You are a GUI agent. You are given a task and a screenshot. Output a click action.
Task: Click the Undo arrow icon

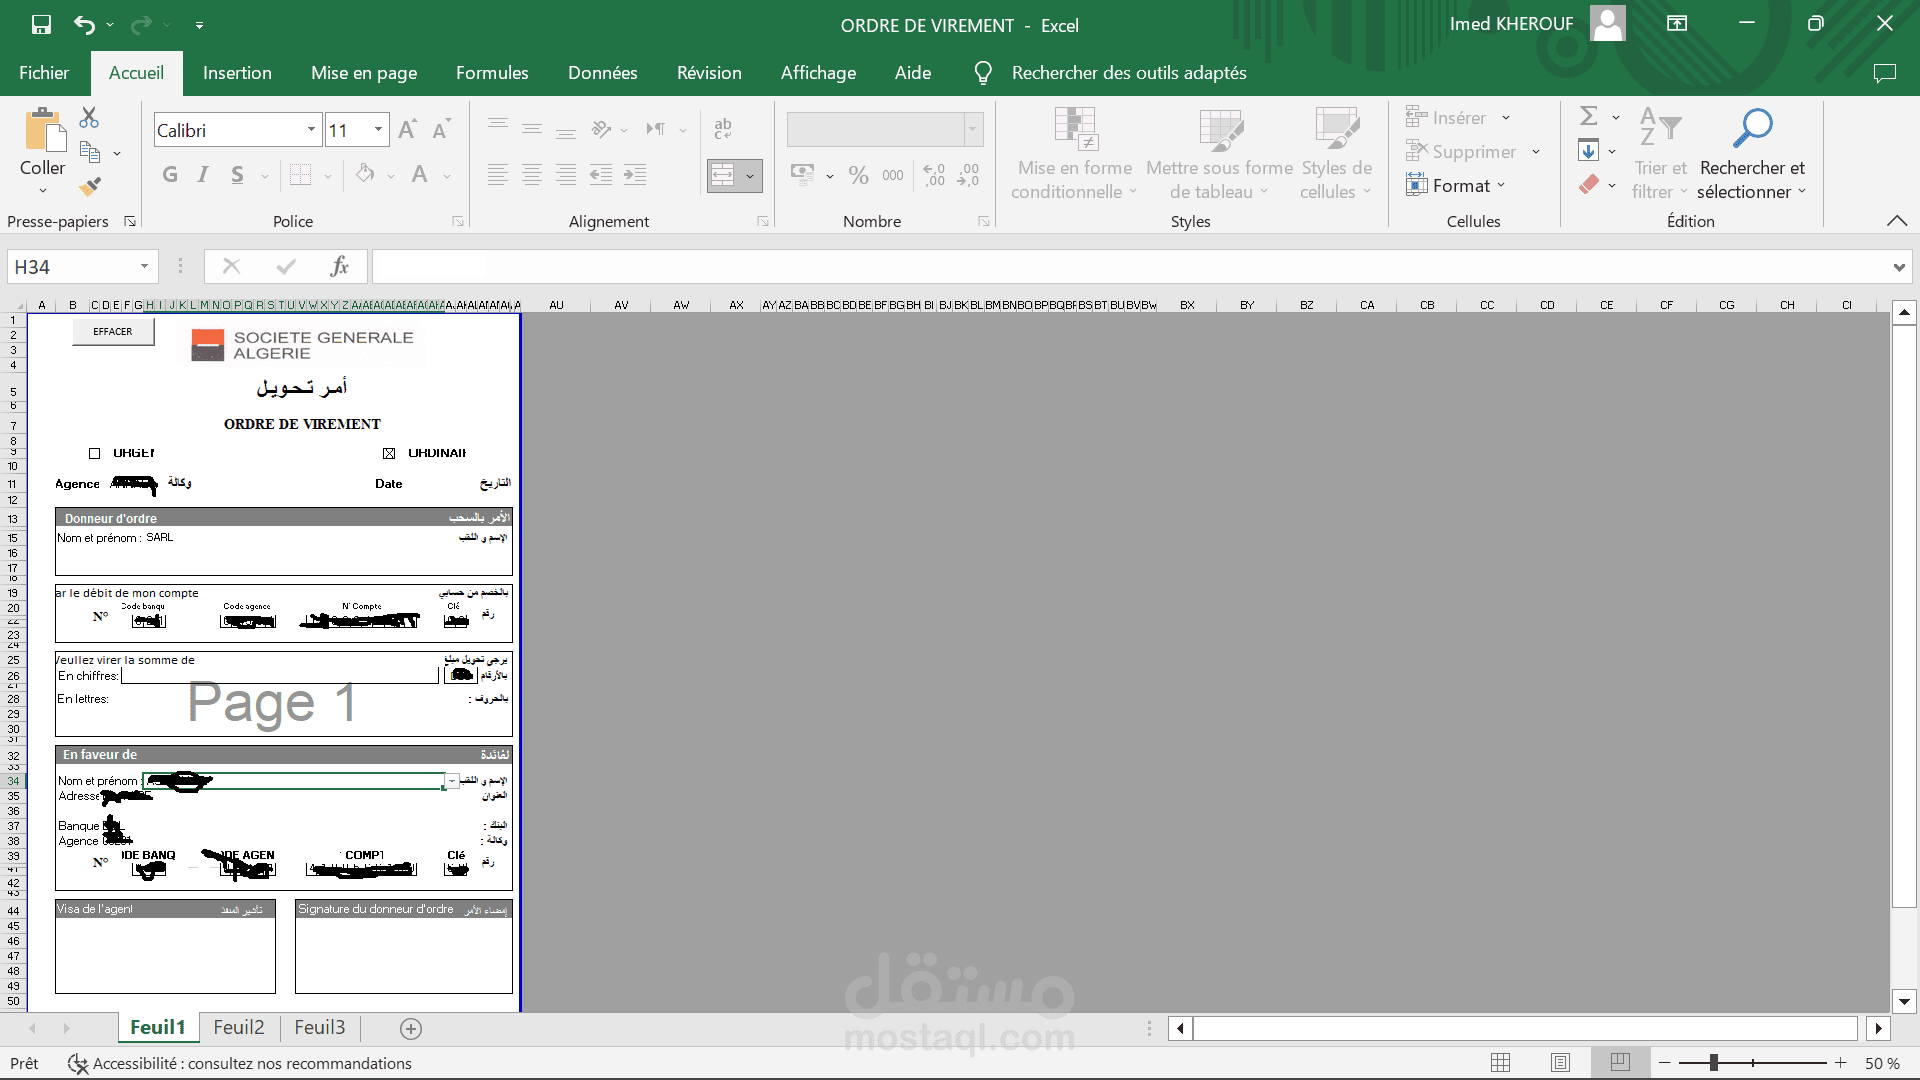[x=84, y=25]
